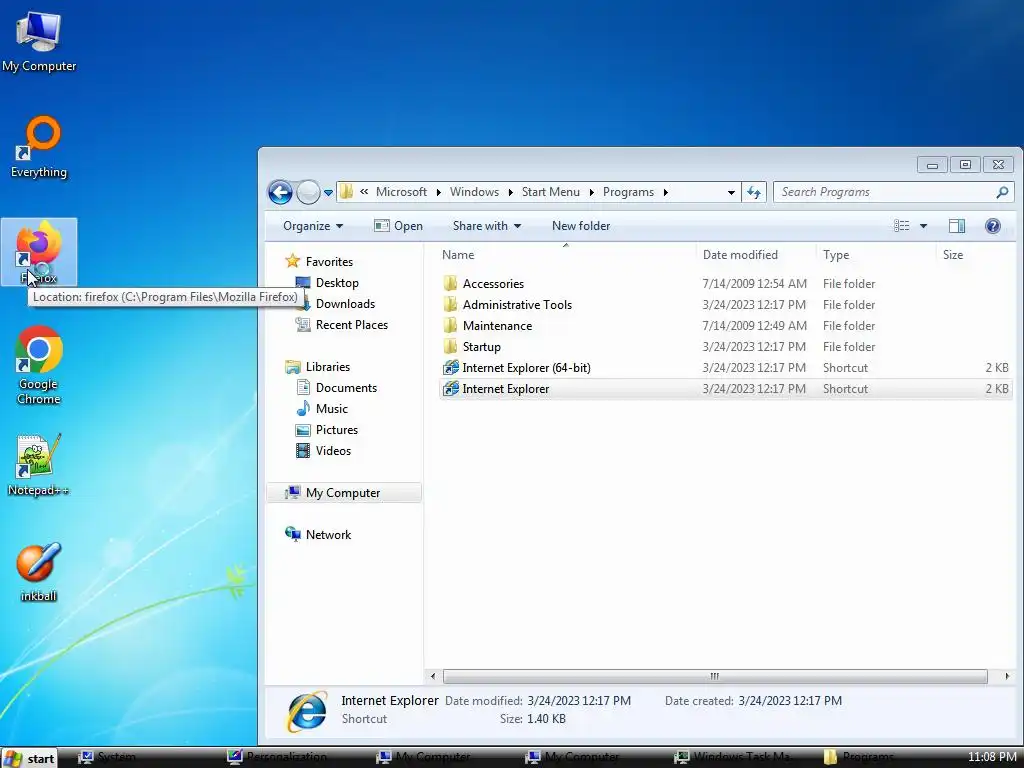Click Internet Explorer icon in details pane
The height and width of the screenshot is (768, 1024).
[307, 711]
